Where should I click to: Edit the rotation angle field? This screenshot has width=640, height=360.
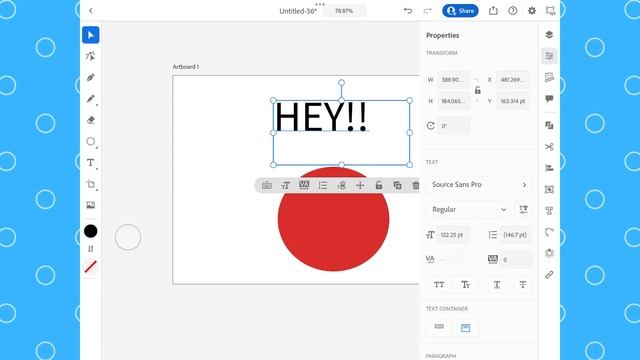[453, 126]
